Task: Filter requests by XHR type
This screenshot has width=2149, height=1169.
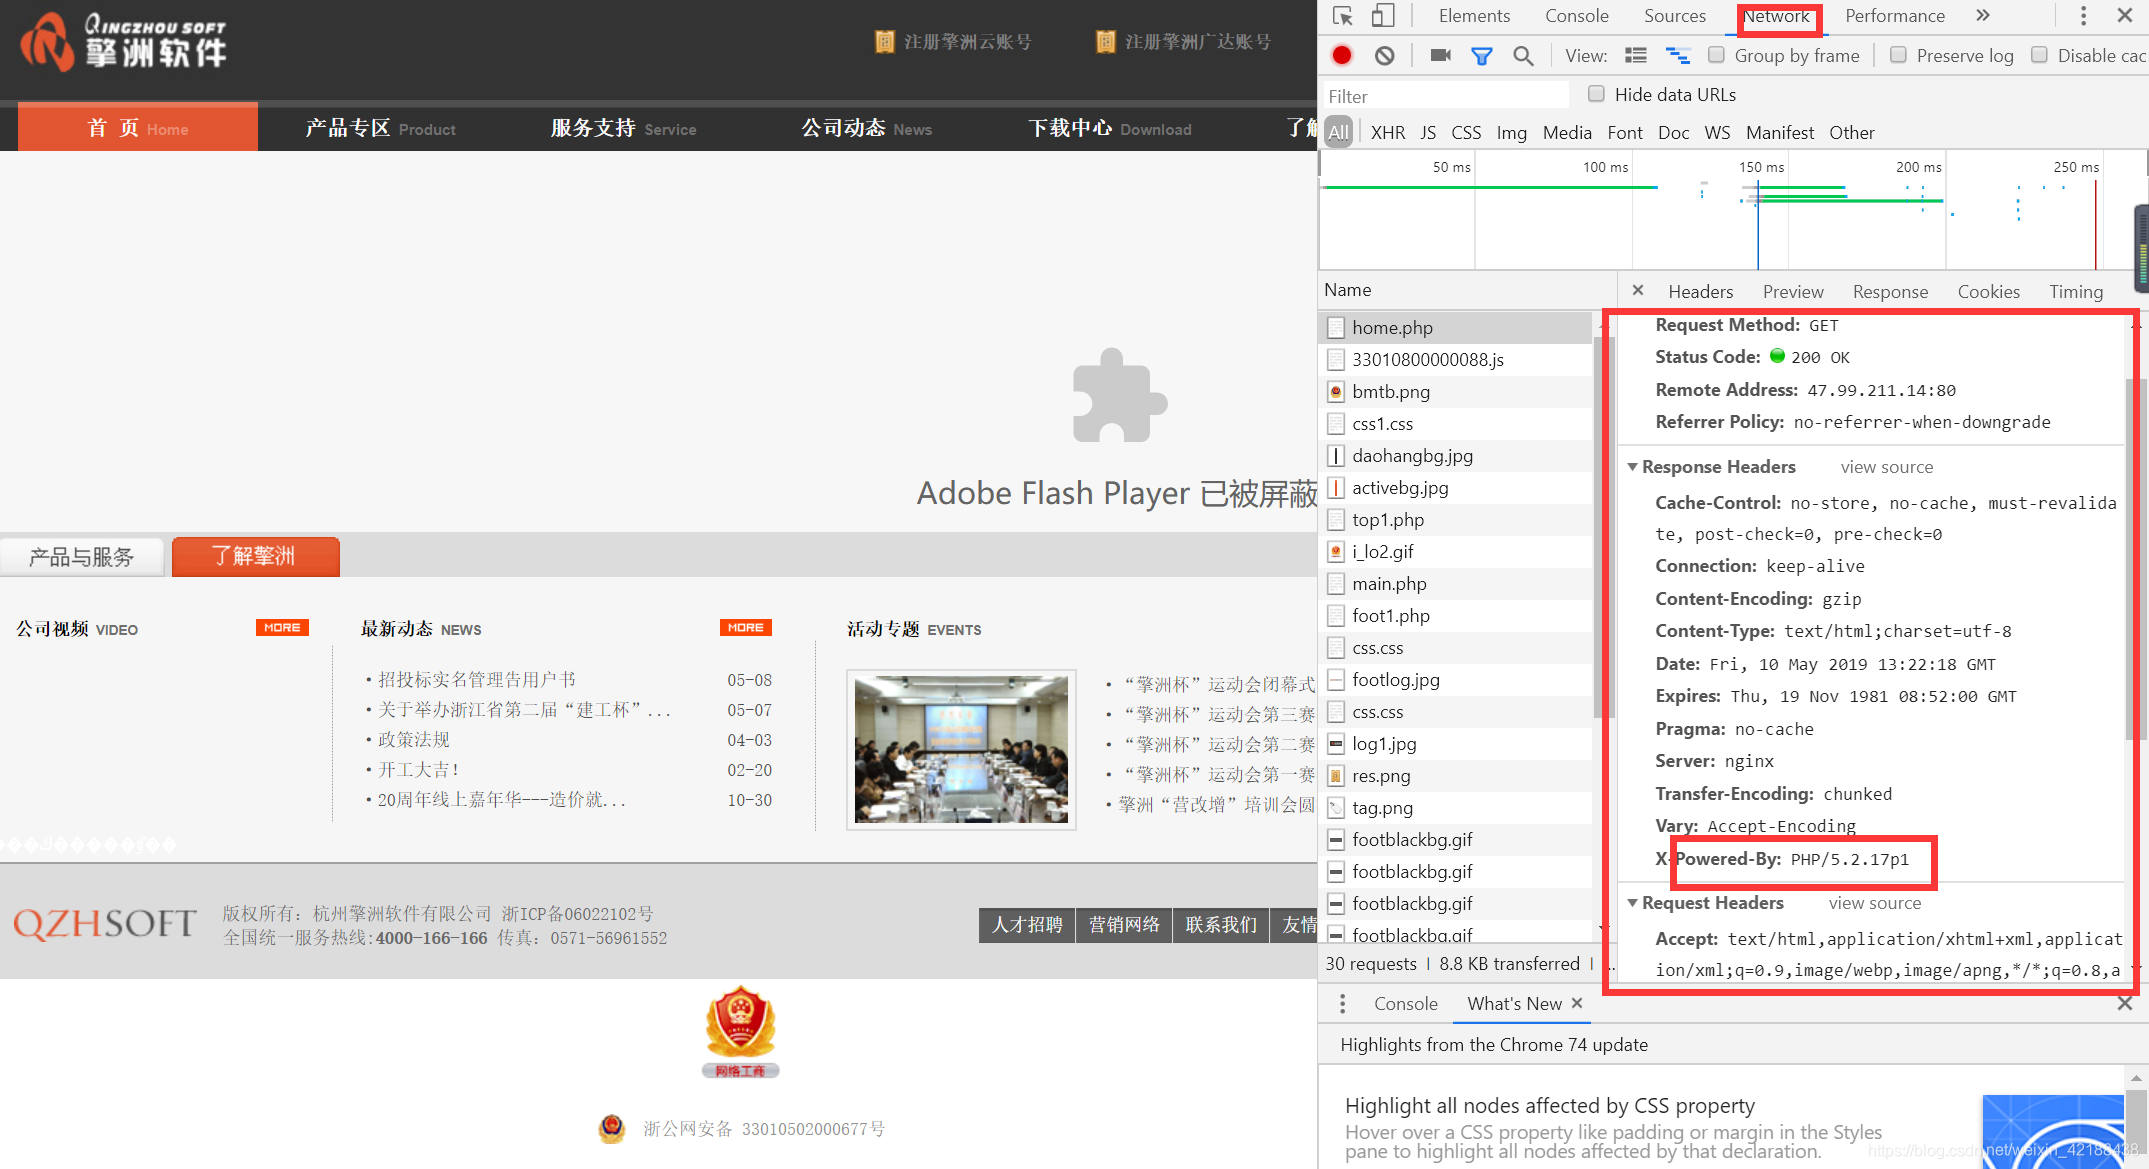Action: point(1387,133)
